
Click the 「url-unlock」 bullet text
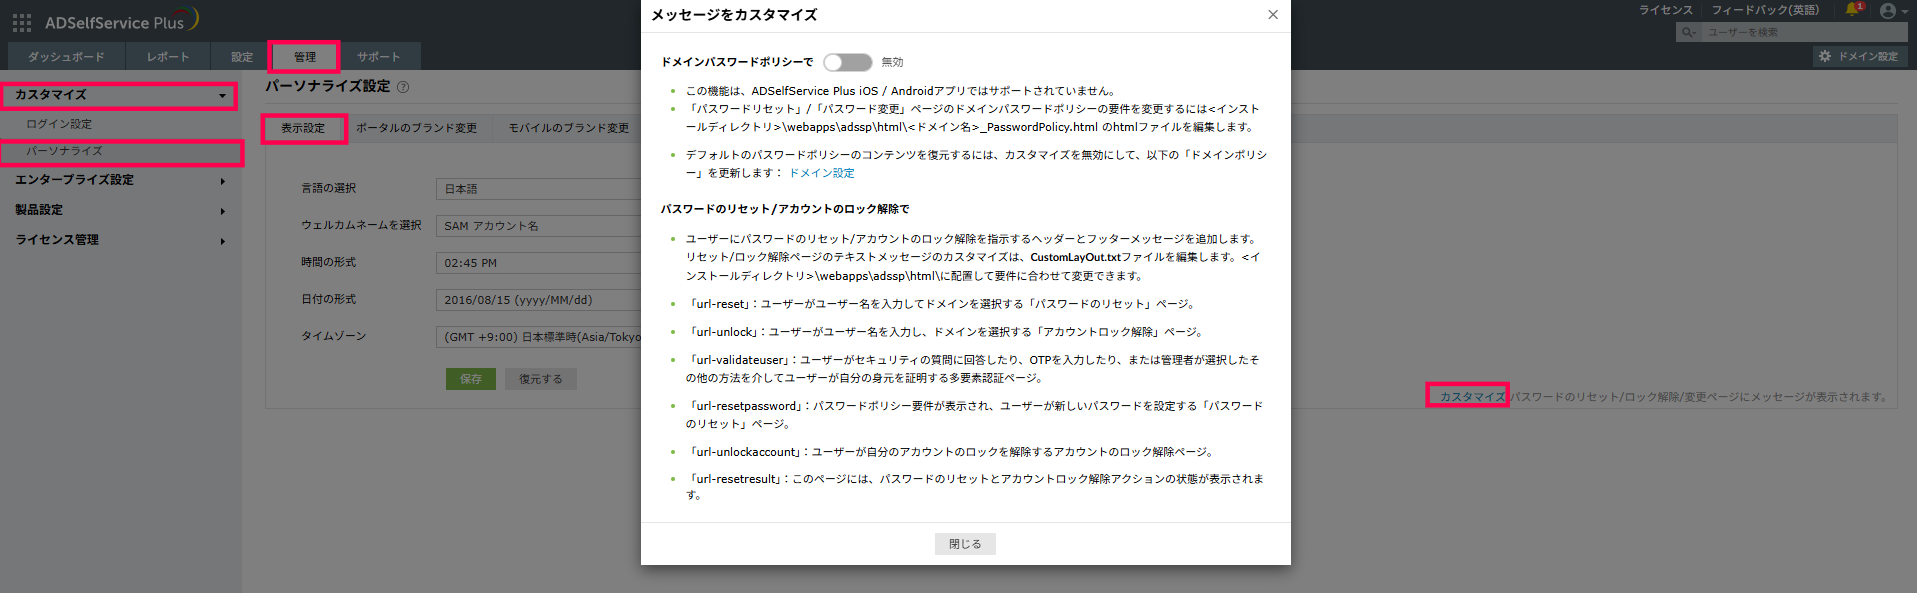946,332
